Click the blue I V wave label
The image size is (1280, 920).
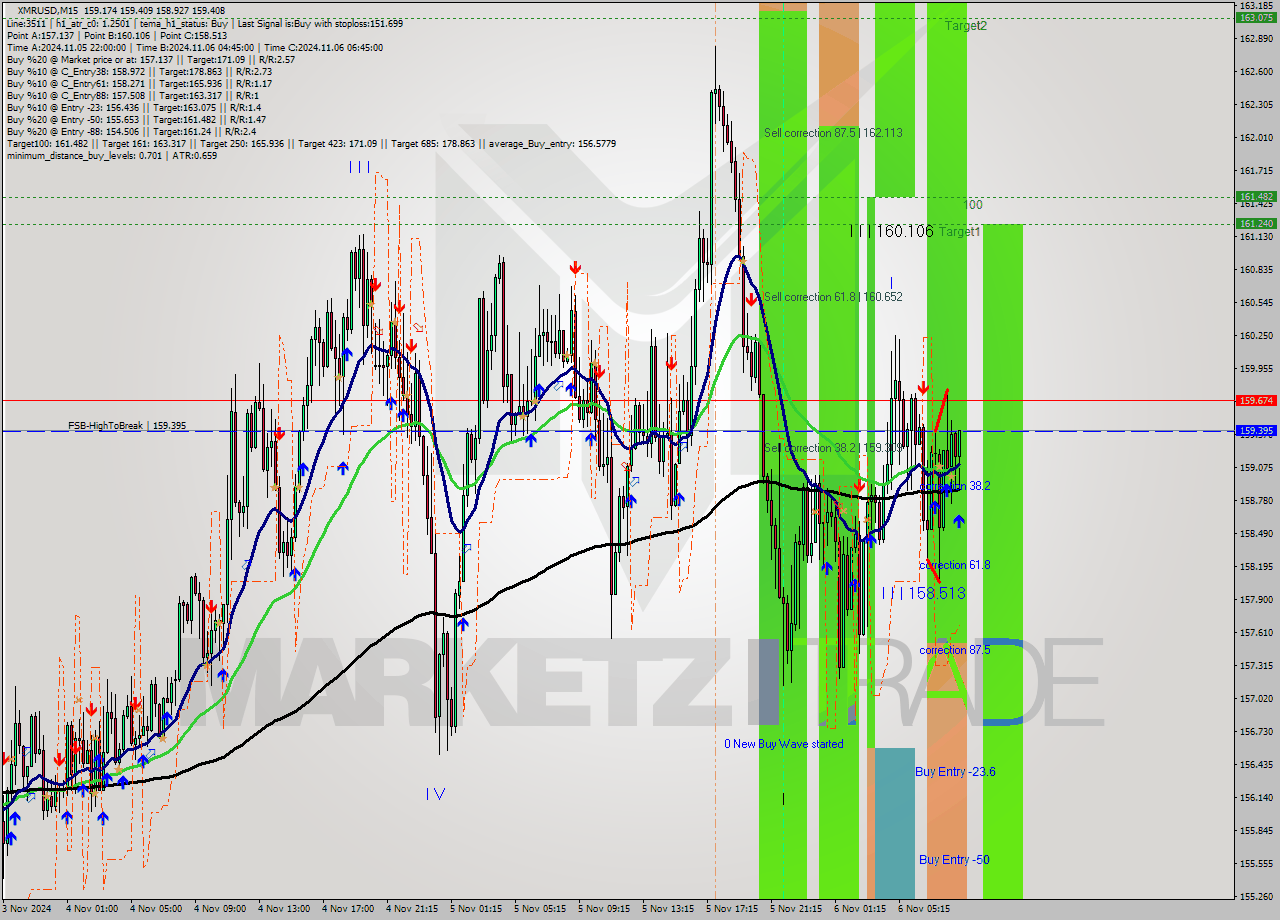coord(435,794)
